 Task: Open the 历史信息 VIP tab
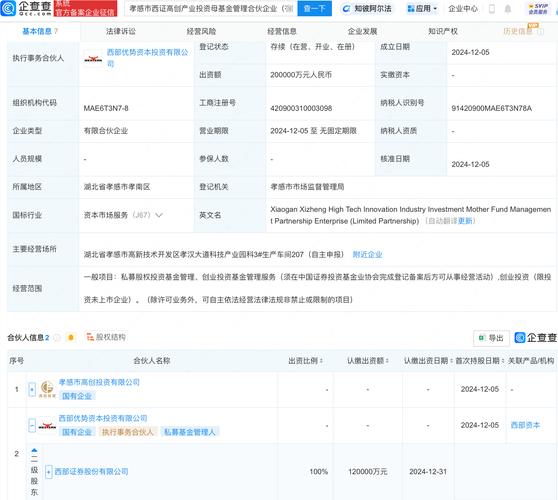(x=523, y=31)
